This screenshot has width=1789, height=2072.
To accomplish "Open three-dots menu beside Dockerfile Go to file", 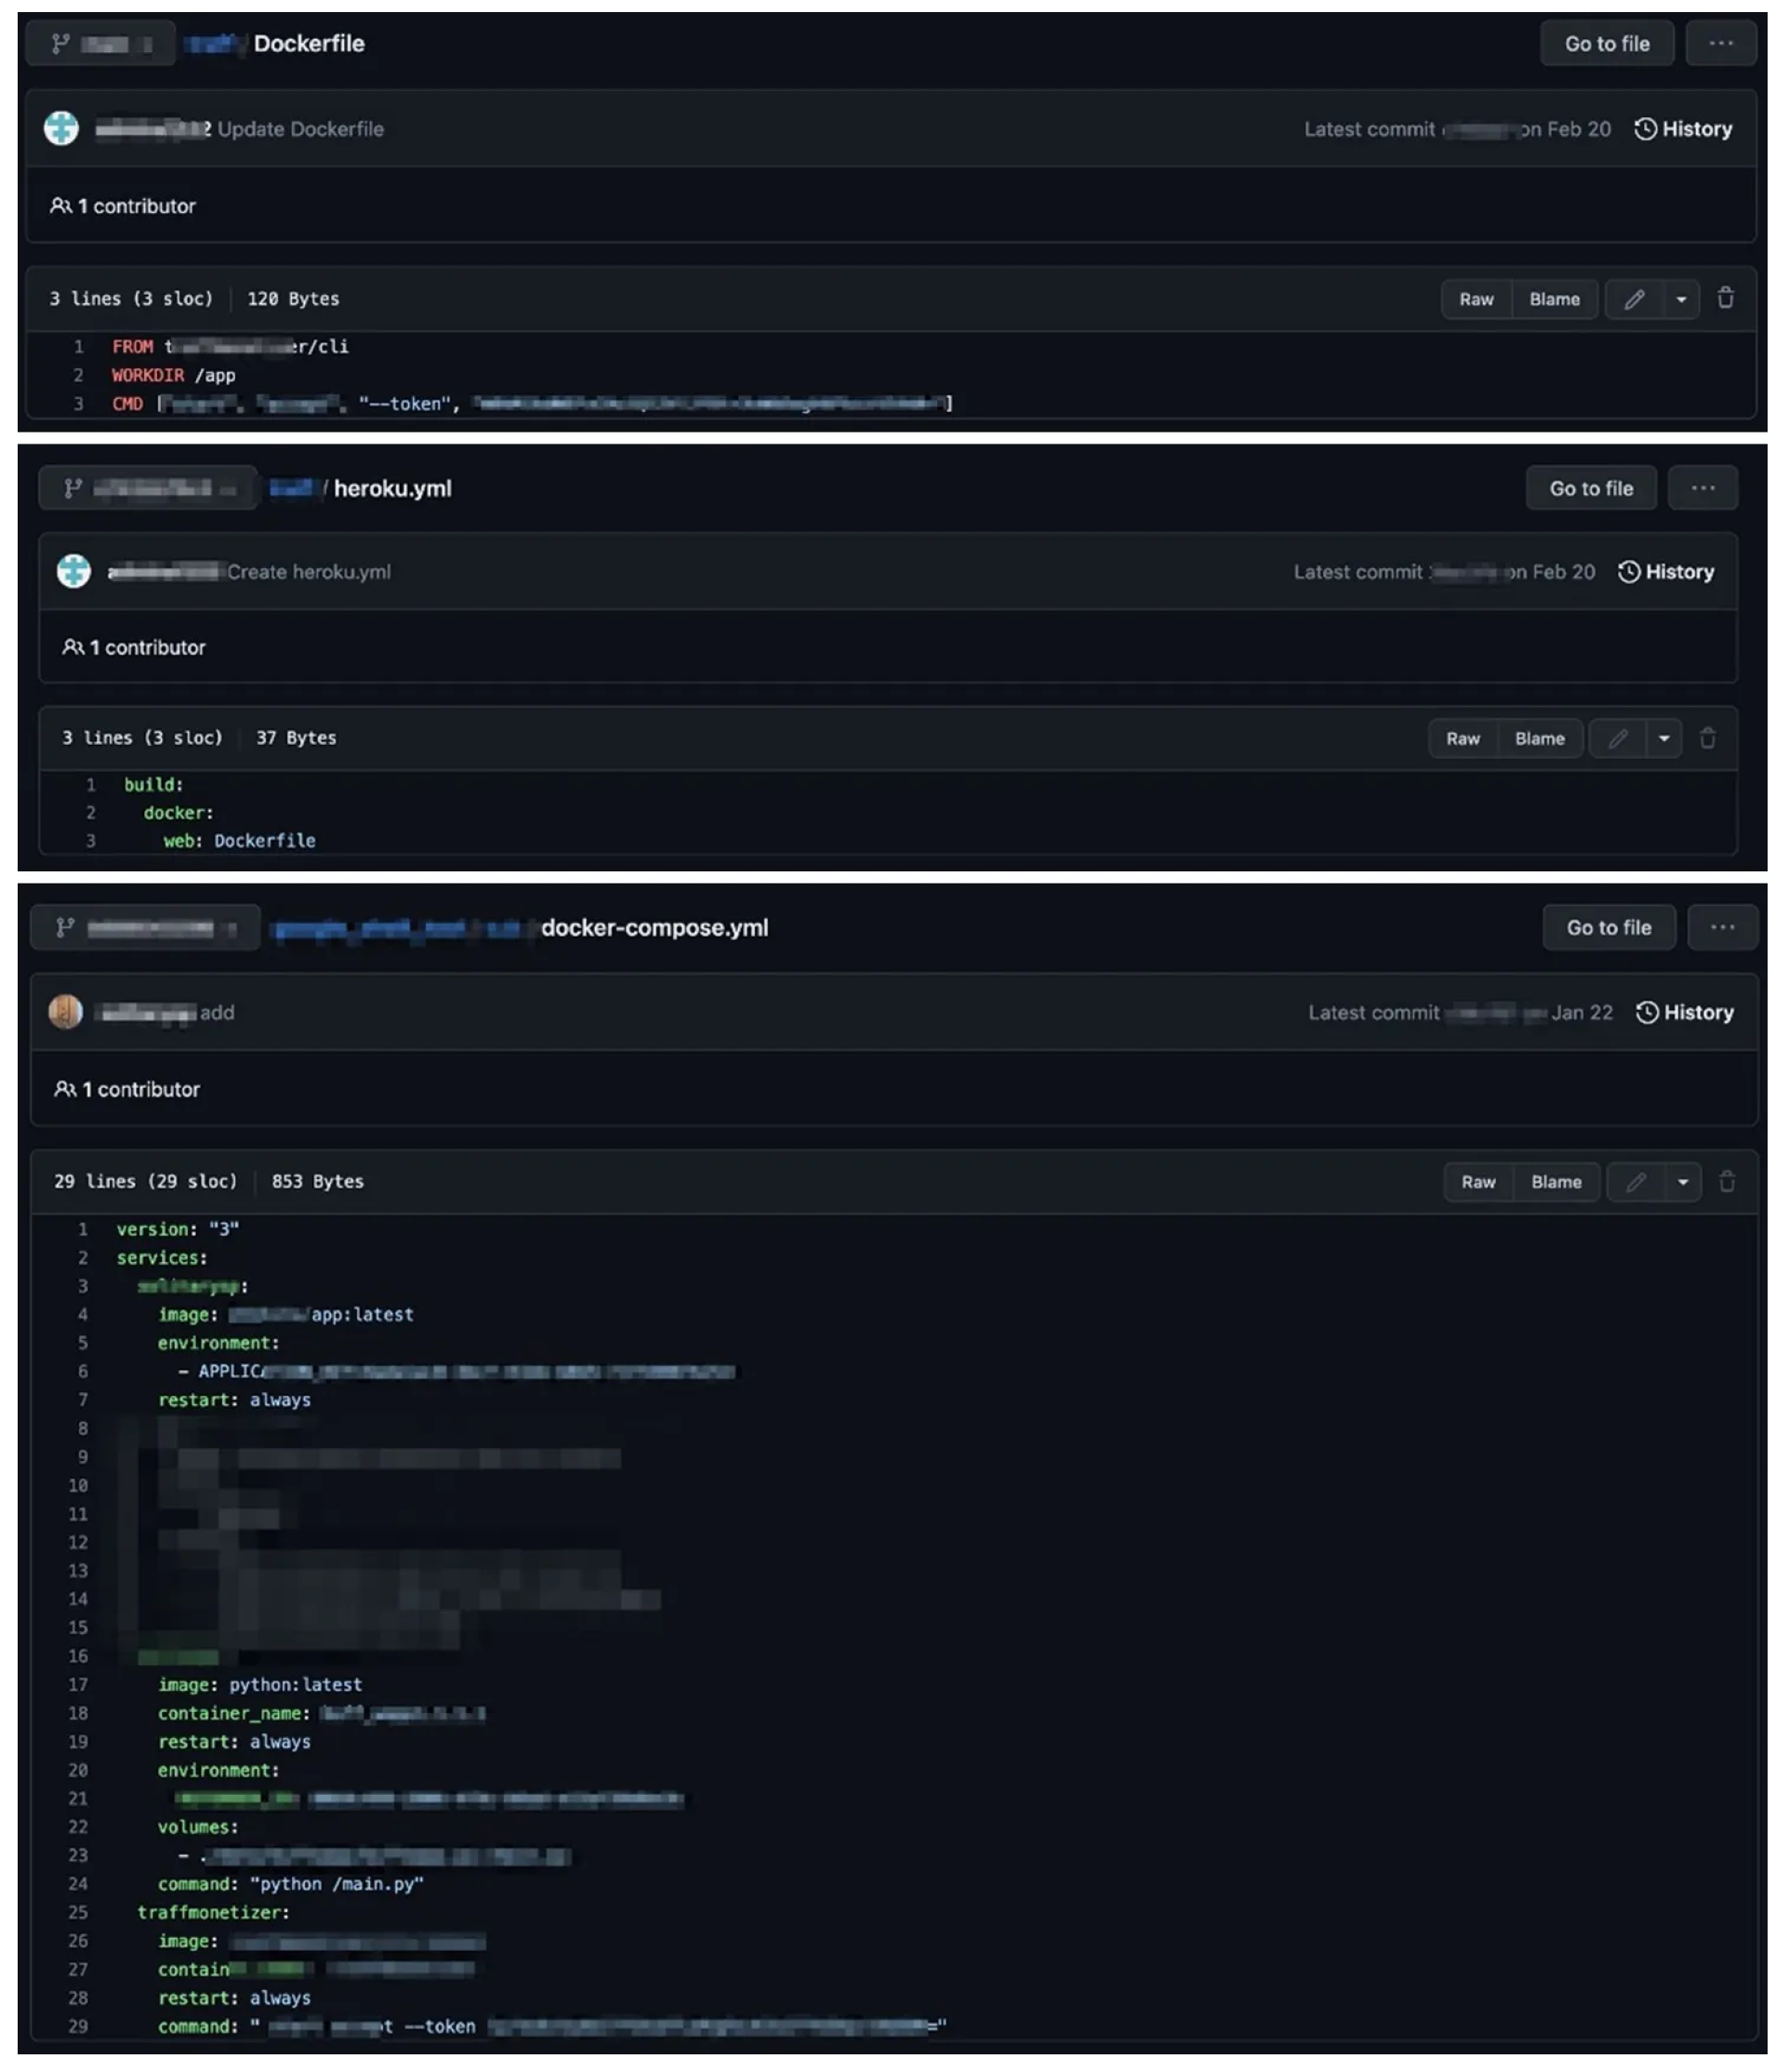I will click(1720, 44).
